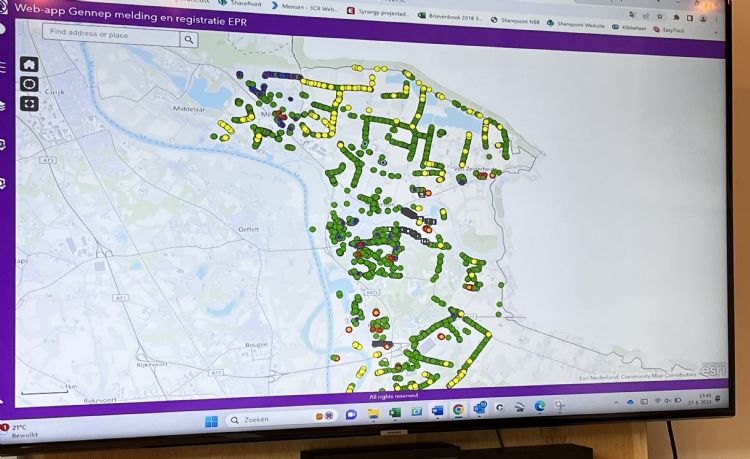Click the Home default extent button

tap(29, 65)
